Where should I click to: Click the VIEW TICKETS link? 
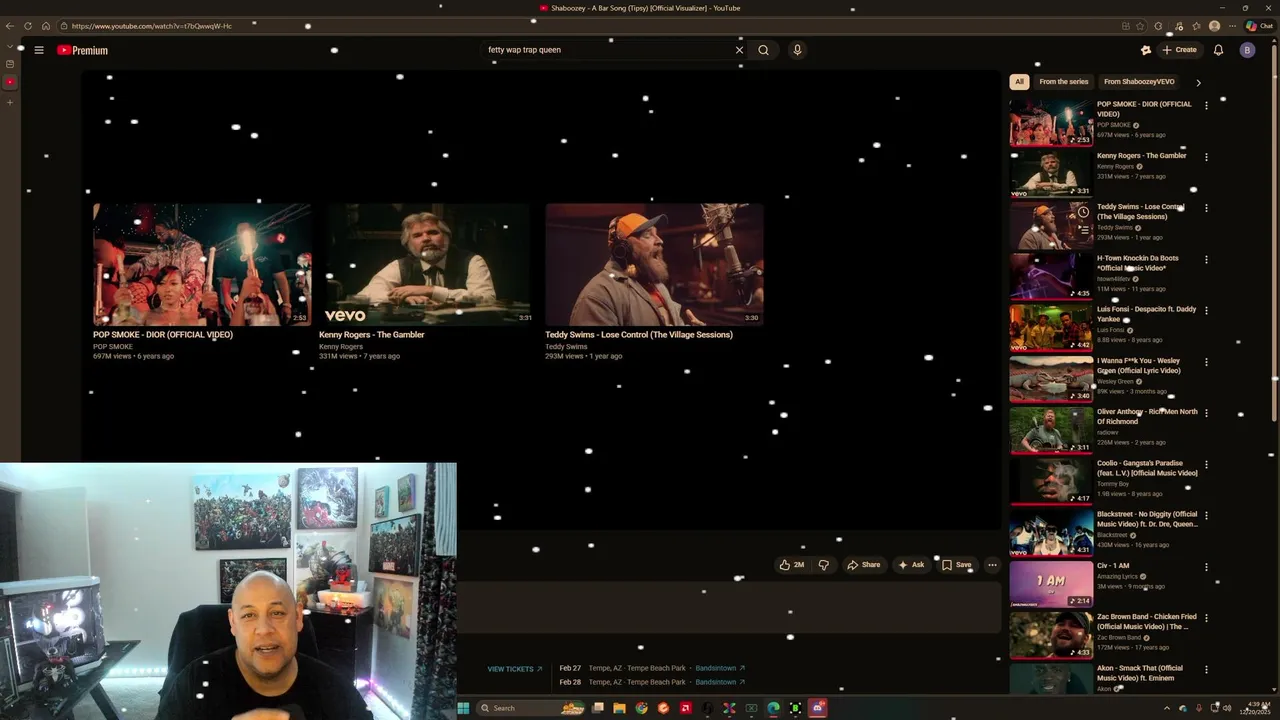pyautogui.click(x=514, y=669)
